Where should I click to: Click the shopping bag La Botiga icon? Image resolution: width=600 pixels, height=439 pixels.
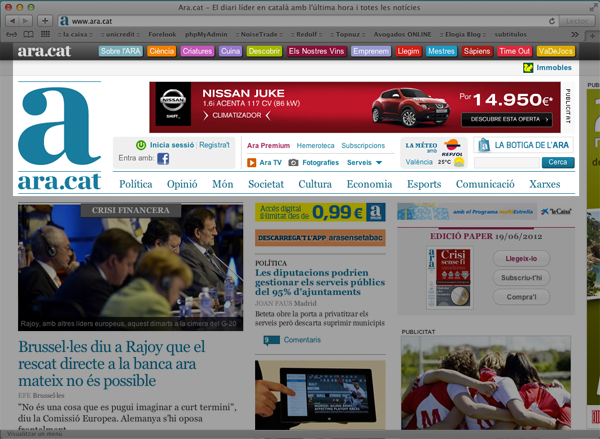tap(481, 145)
